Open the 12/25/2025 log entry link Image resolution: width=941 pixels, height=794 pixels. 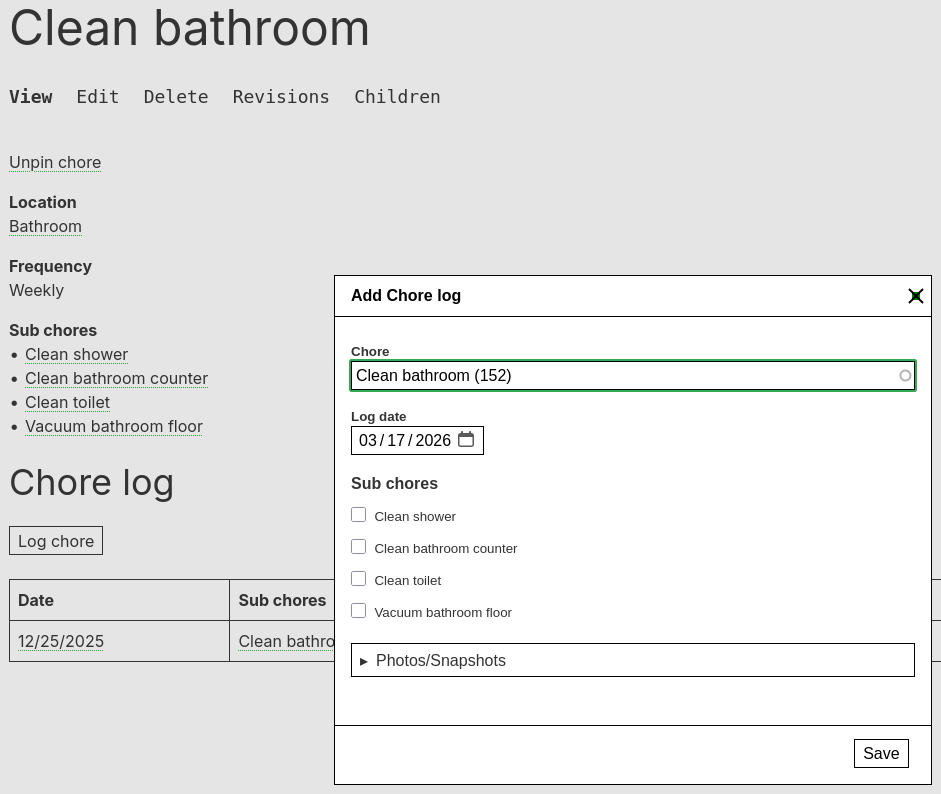[61, 641]
